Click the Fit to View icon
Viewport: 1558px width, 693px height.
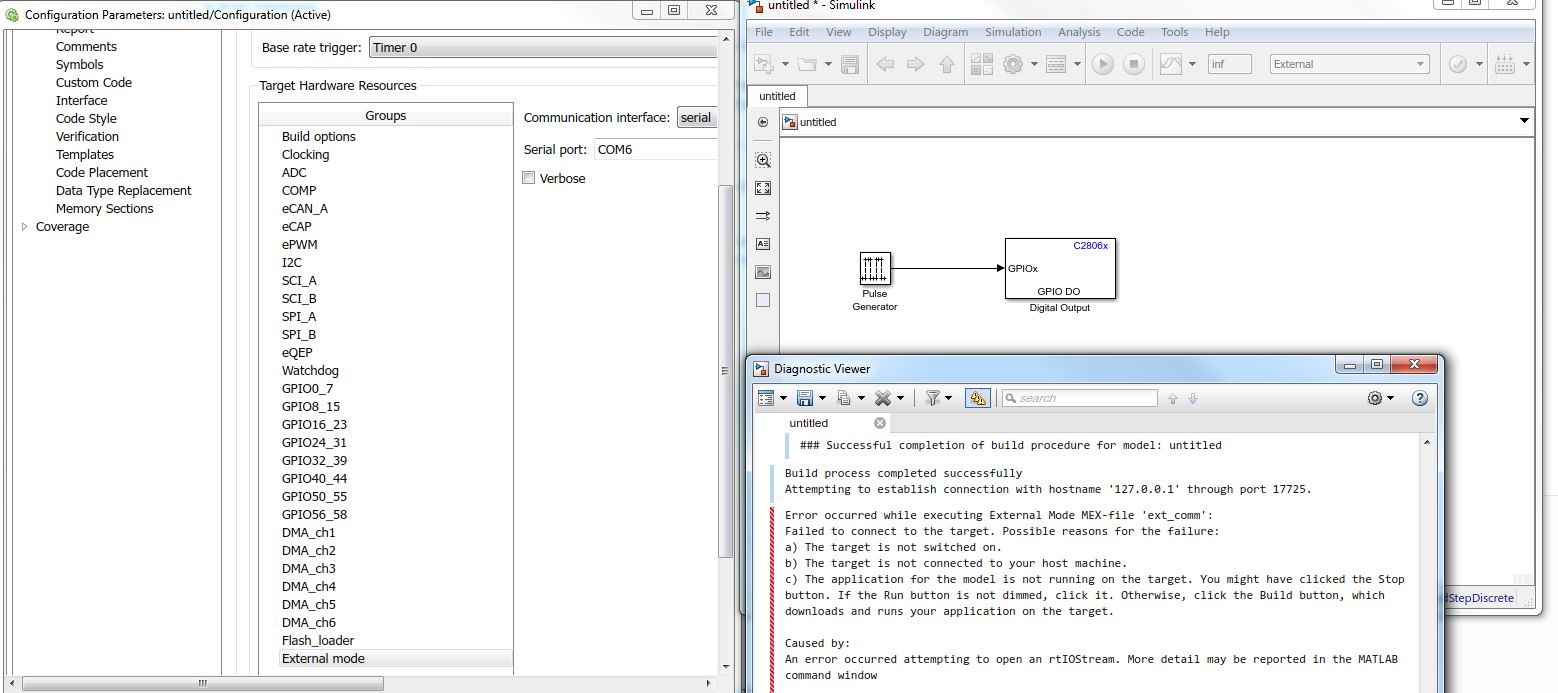coord(763,188)
